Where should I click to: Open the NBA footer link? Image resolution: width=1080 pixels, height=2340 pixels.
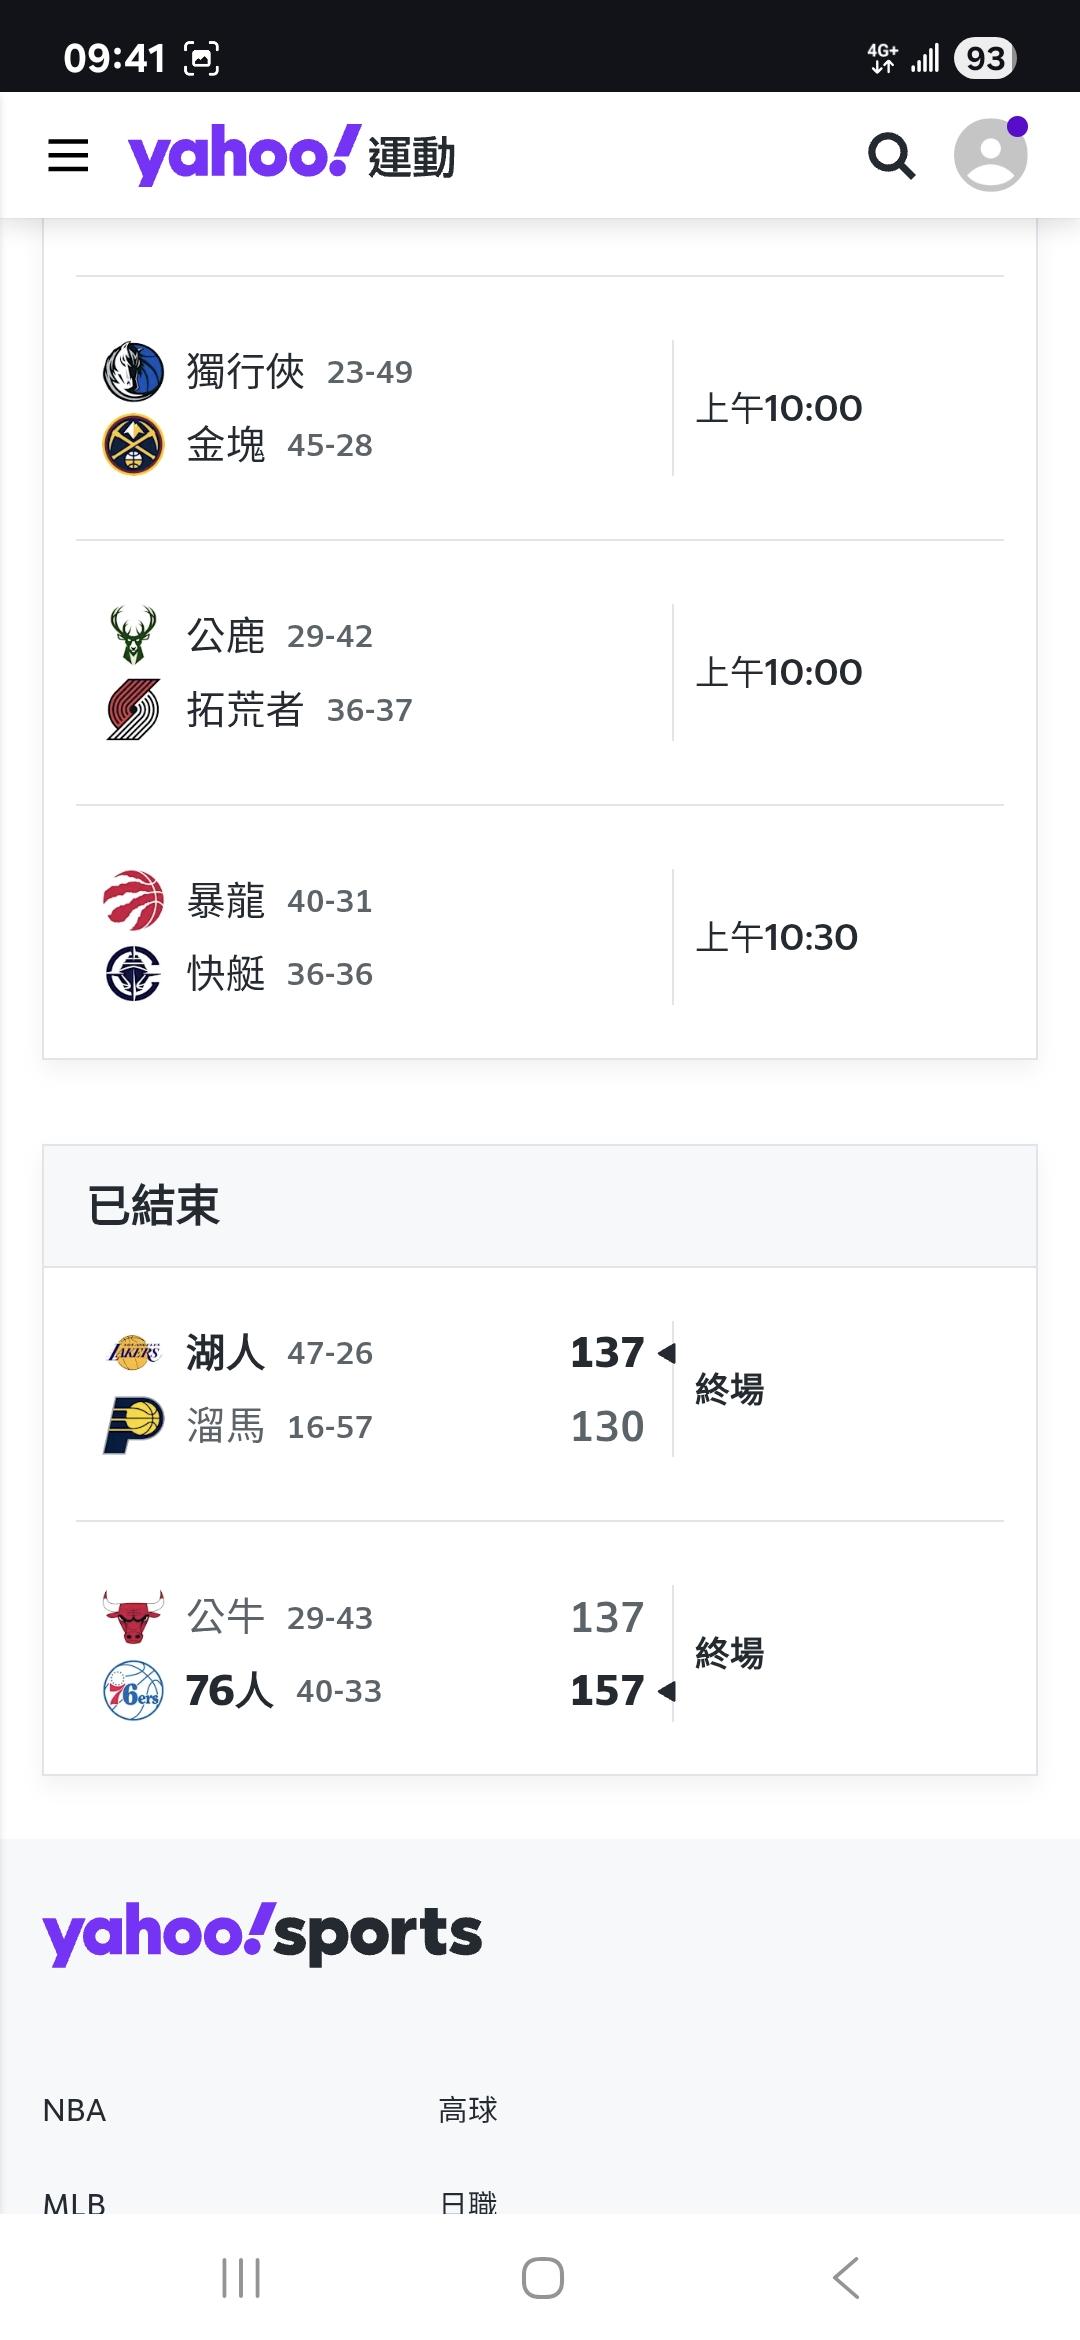coord(74,2110)
